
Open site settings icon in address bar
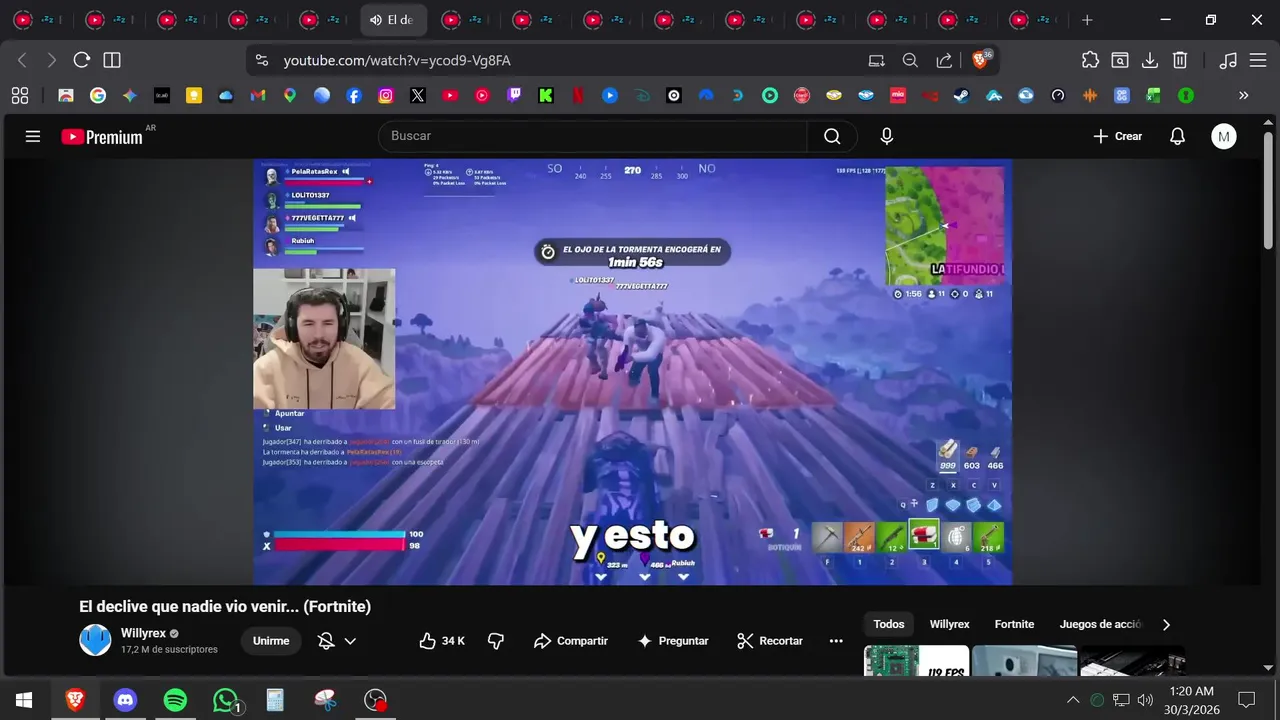[x=262, y=60]
